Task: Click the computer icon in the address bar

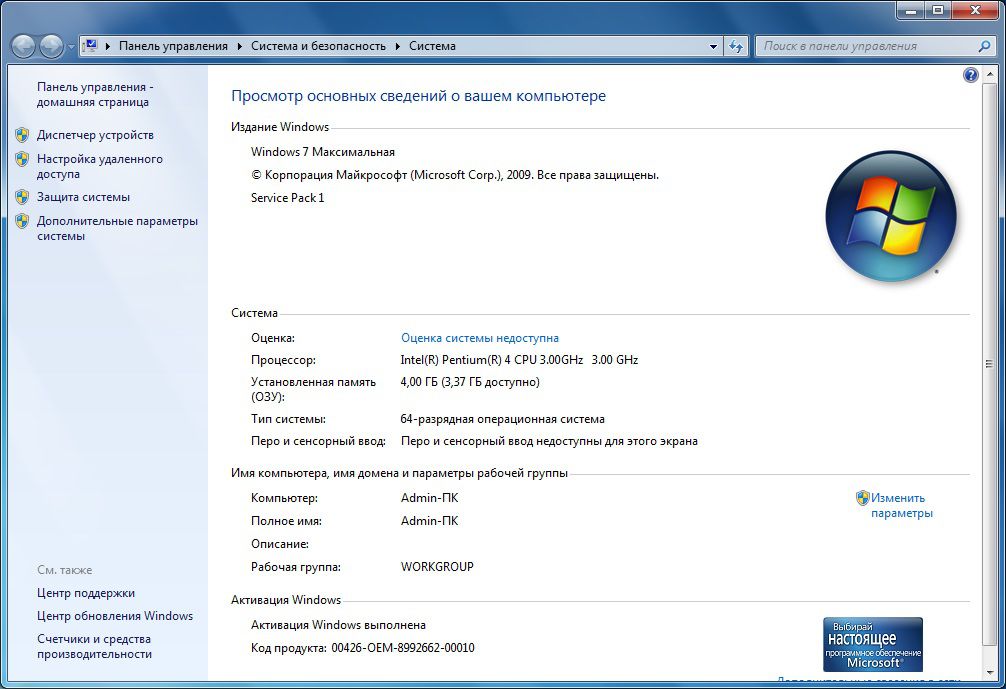Action: pos(90,46)
